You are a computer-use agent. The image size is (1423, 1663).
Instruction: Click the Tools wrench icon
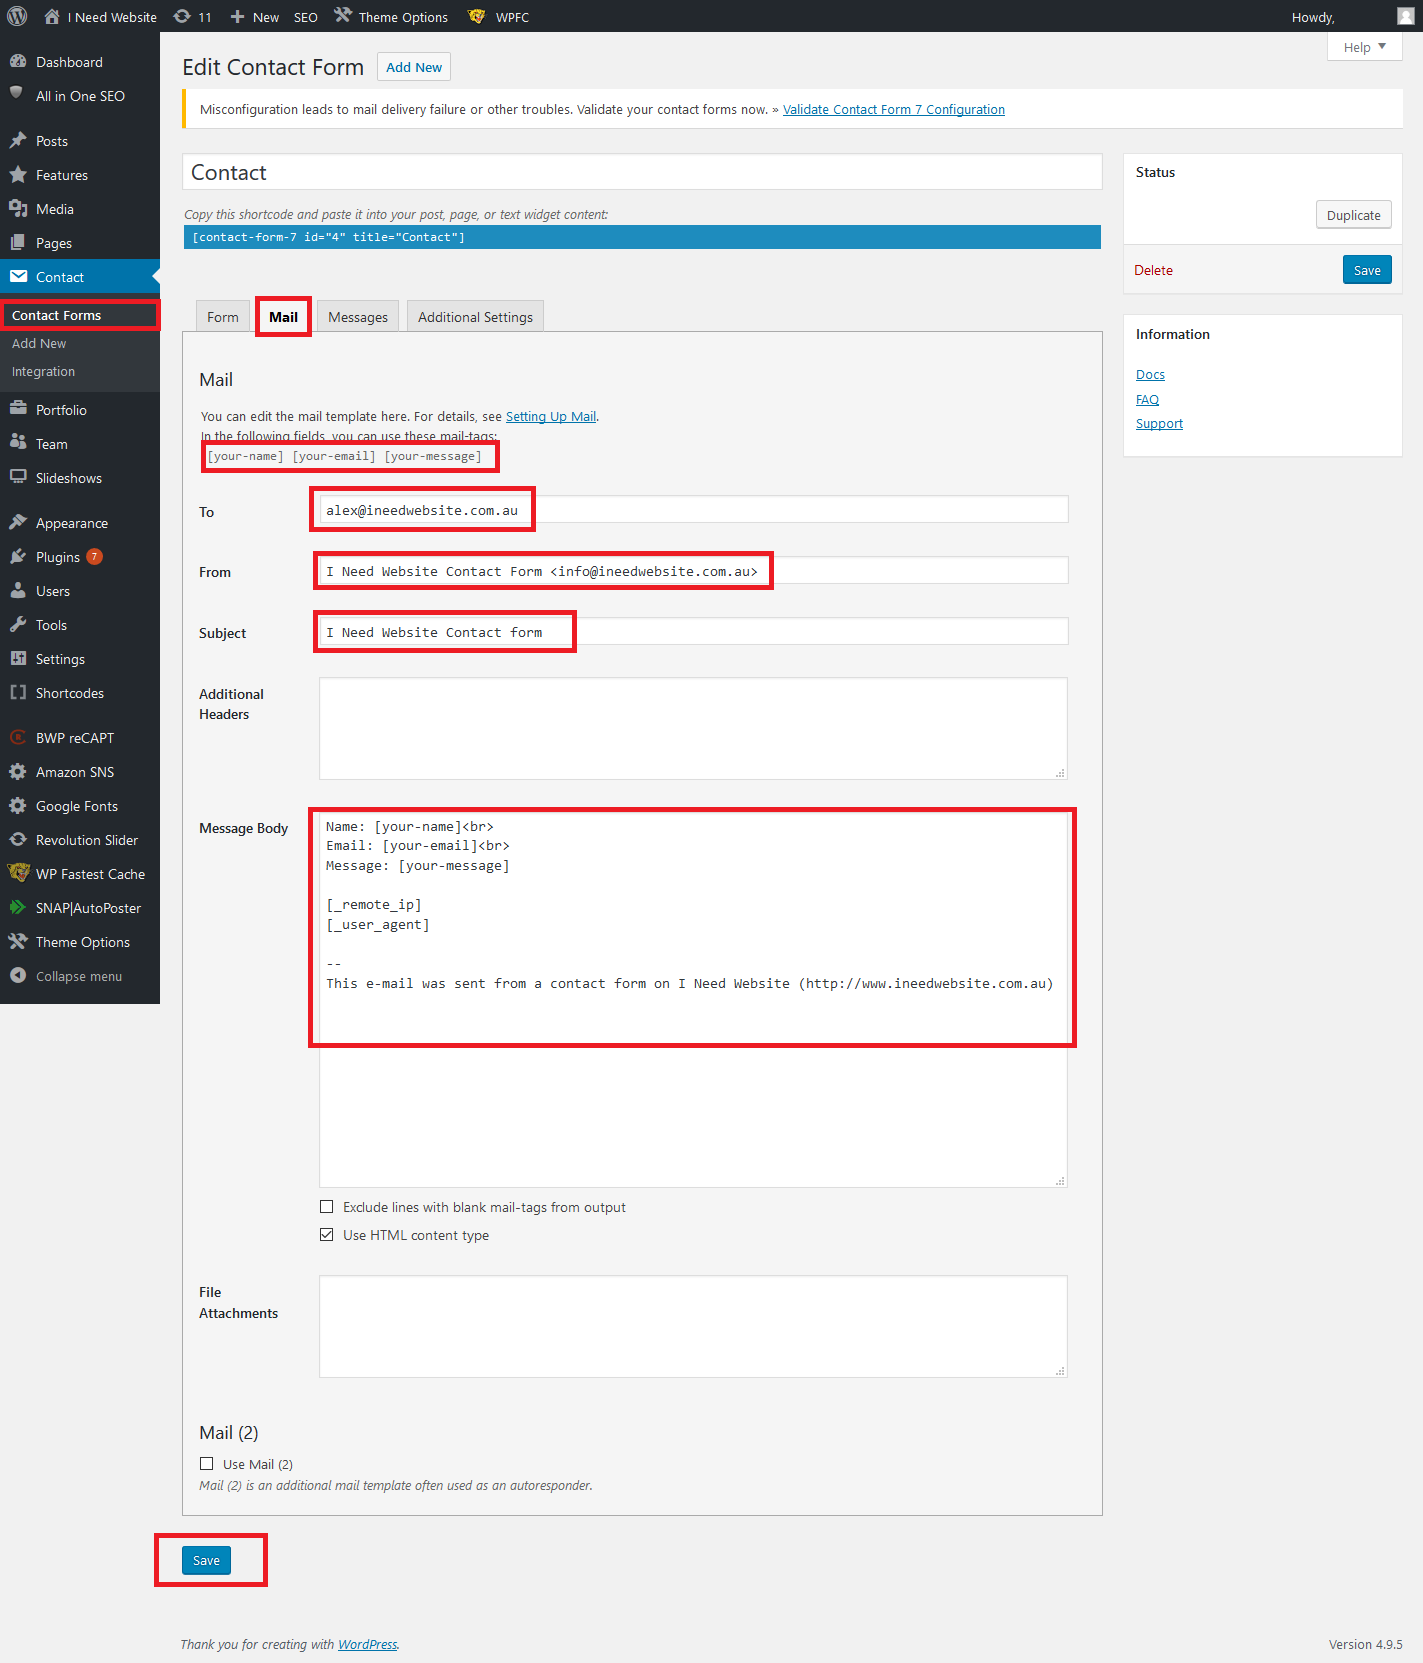18,625
